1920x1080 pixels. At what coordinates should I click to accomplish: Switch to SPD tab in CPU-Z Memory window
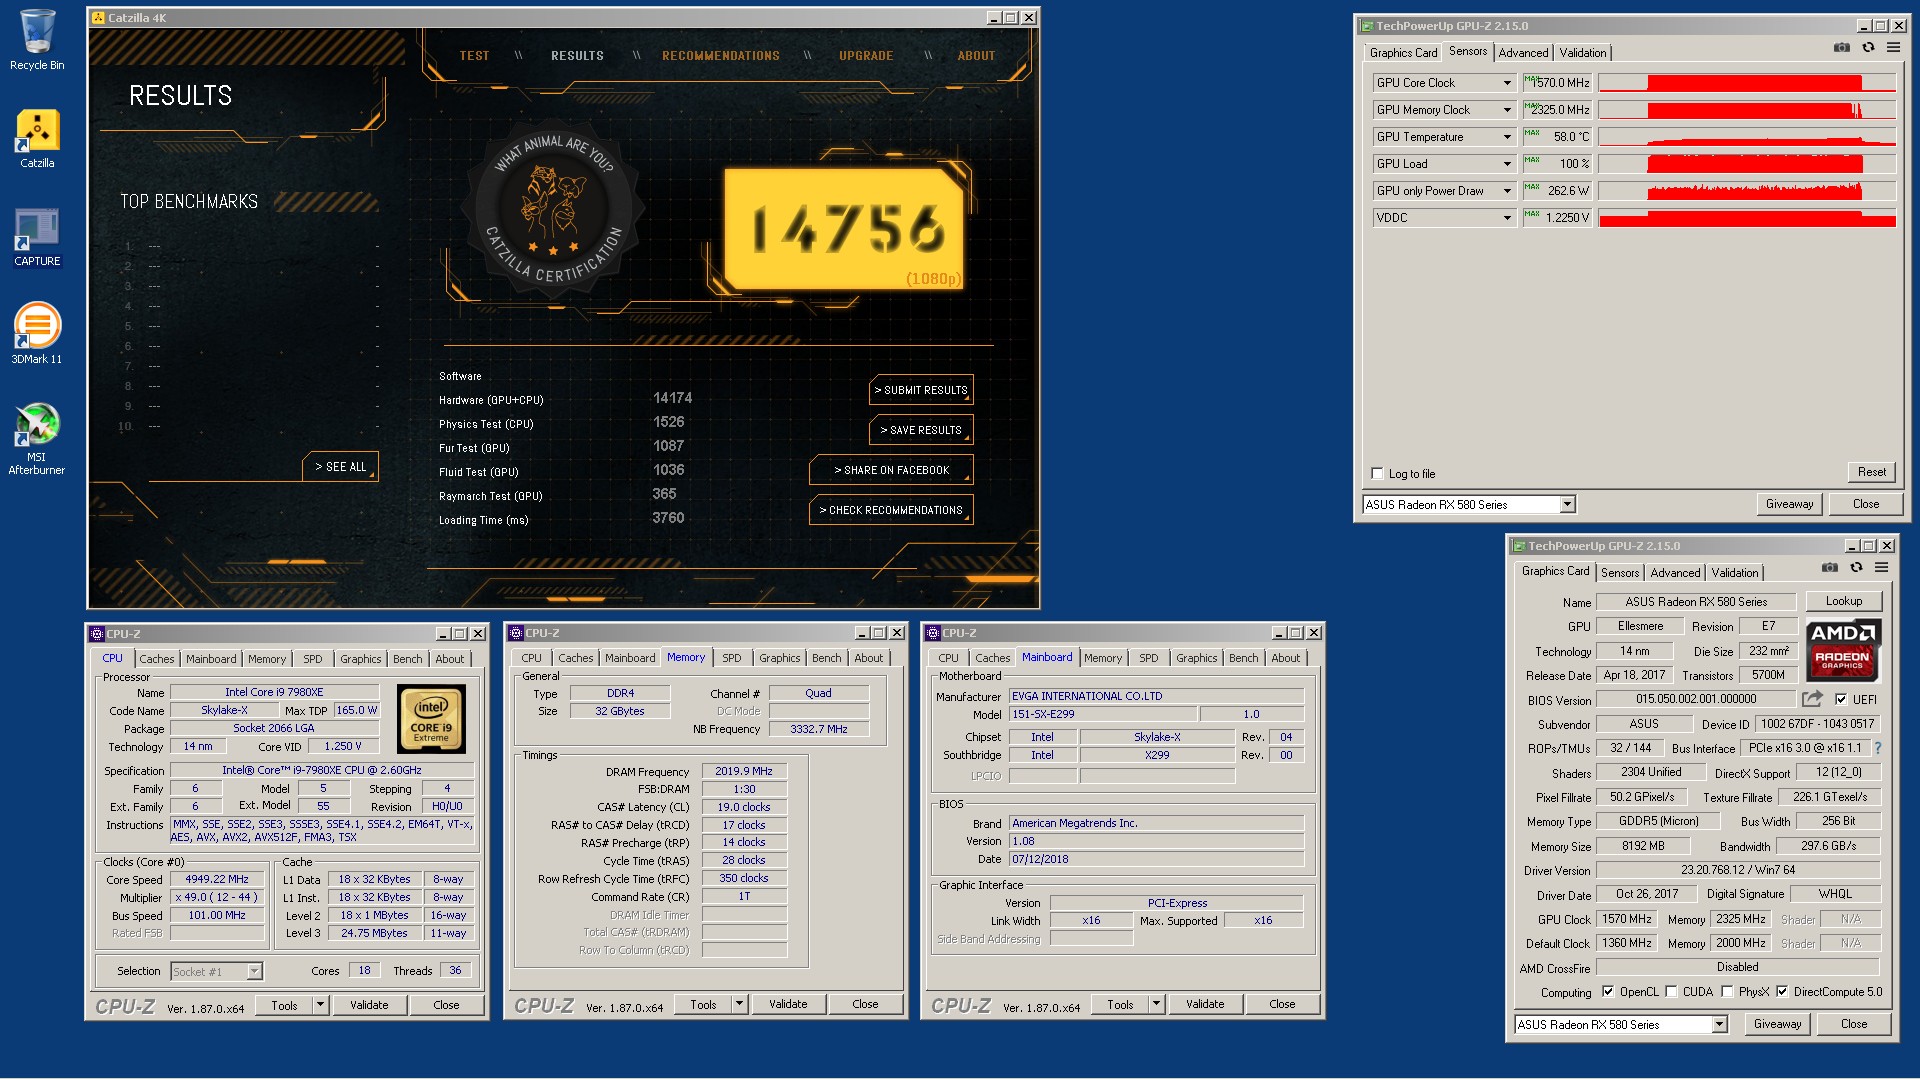pos(732,658)
